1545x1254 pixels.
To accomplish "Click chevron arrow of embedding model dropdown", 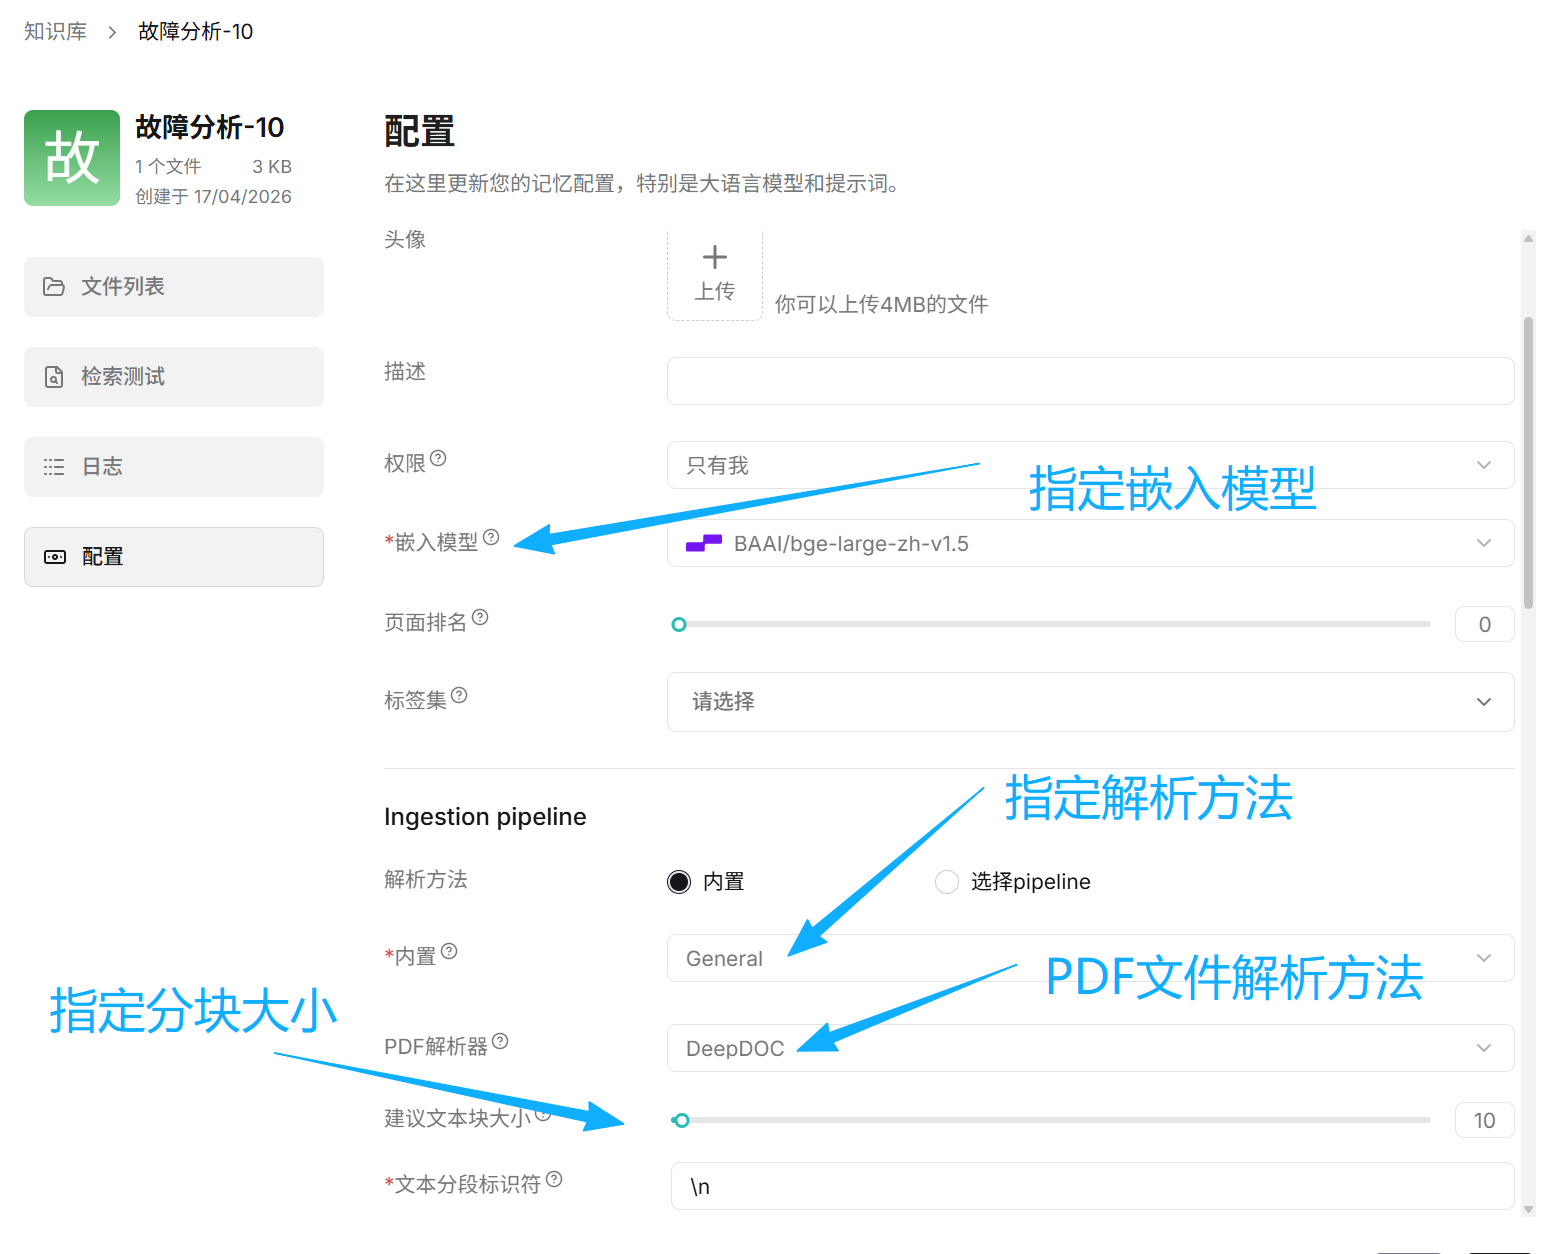I will (1484, 543).
